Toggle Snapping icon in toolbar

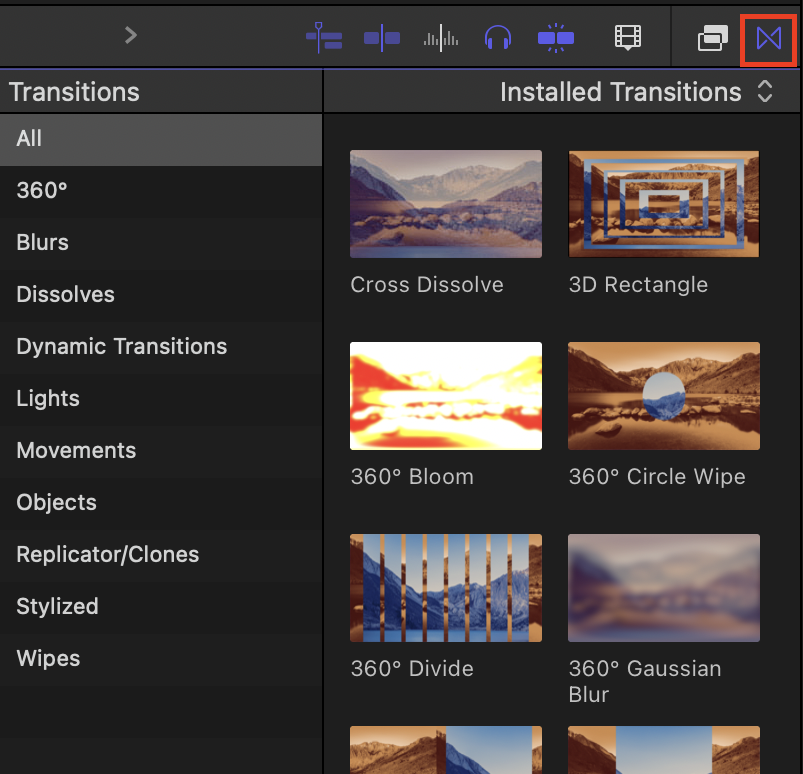556,38
